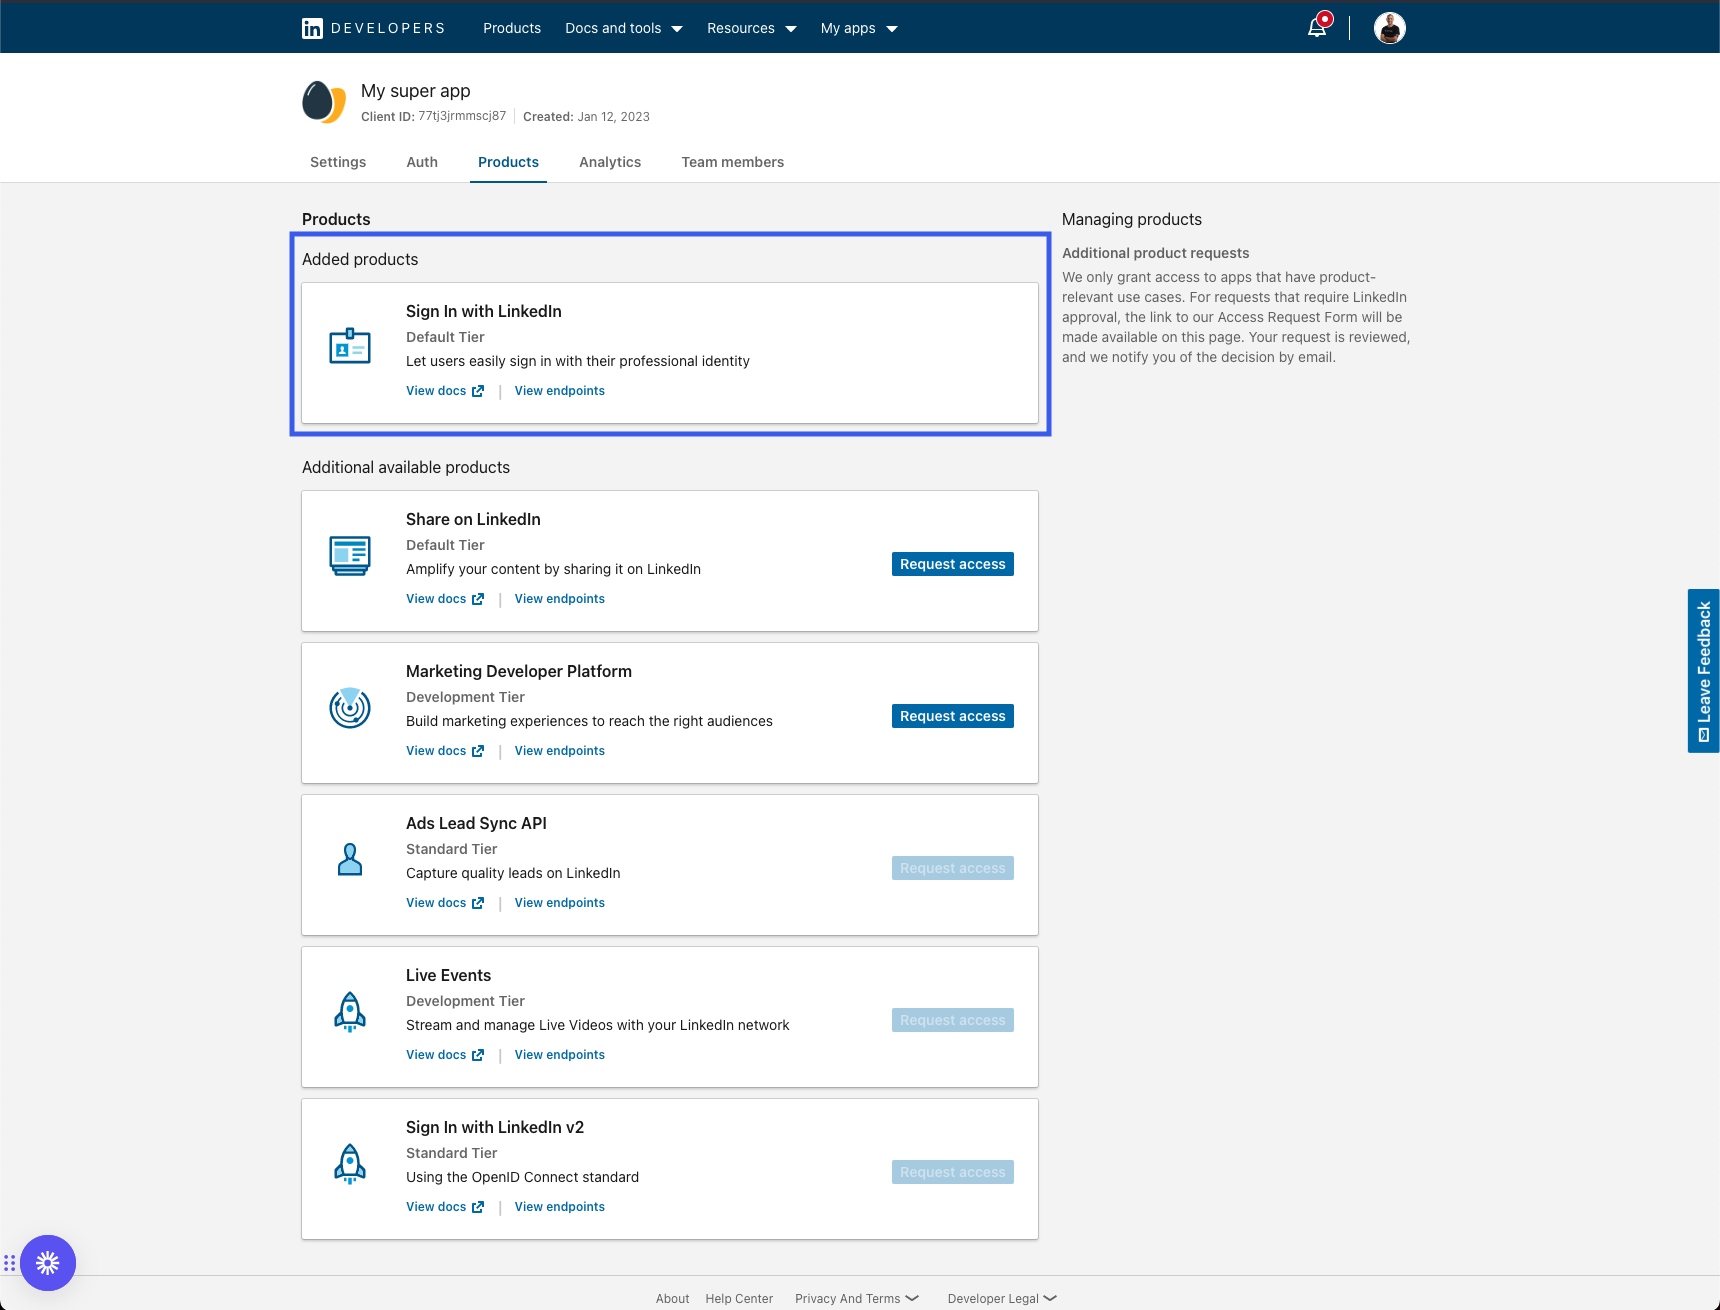The height and width of the screenshot is (1310, 1720).
Task: Click the disabled Request access for Ads Lead Sync API
Action: click(953, 868)
